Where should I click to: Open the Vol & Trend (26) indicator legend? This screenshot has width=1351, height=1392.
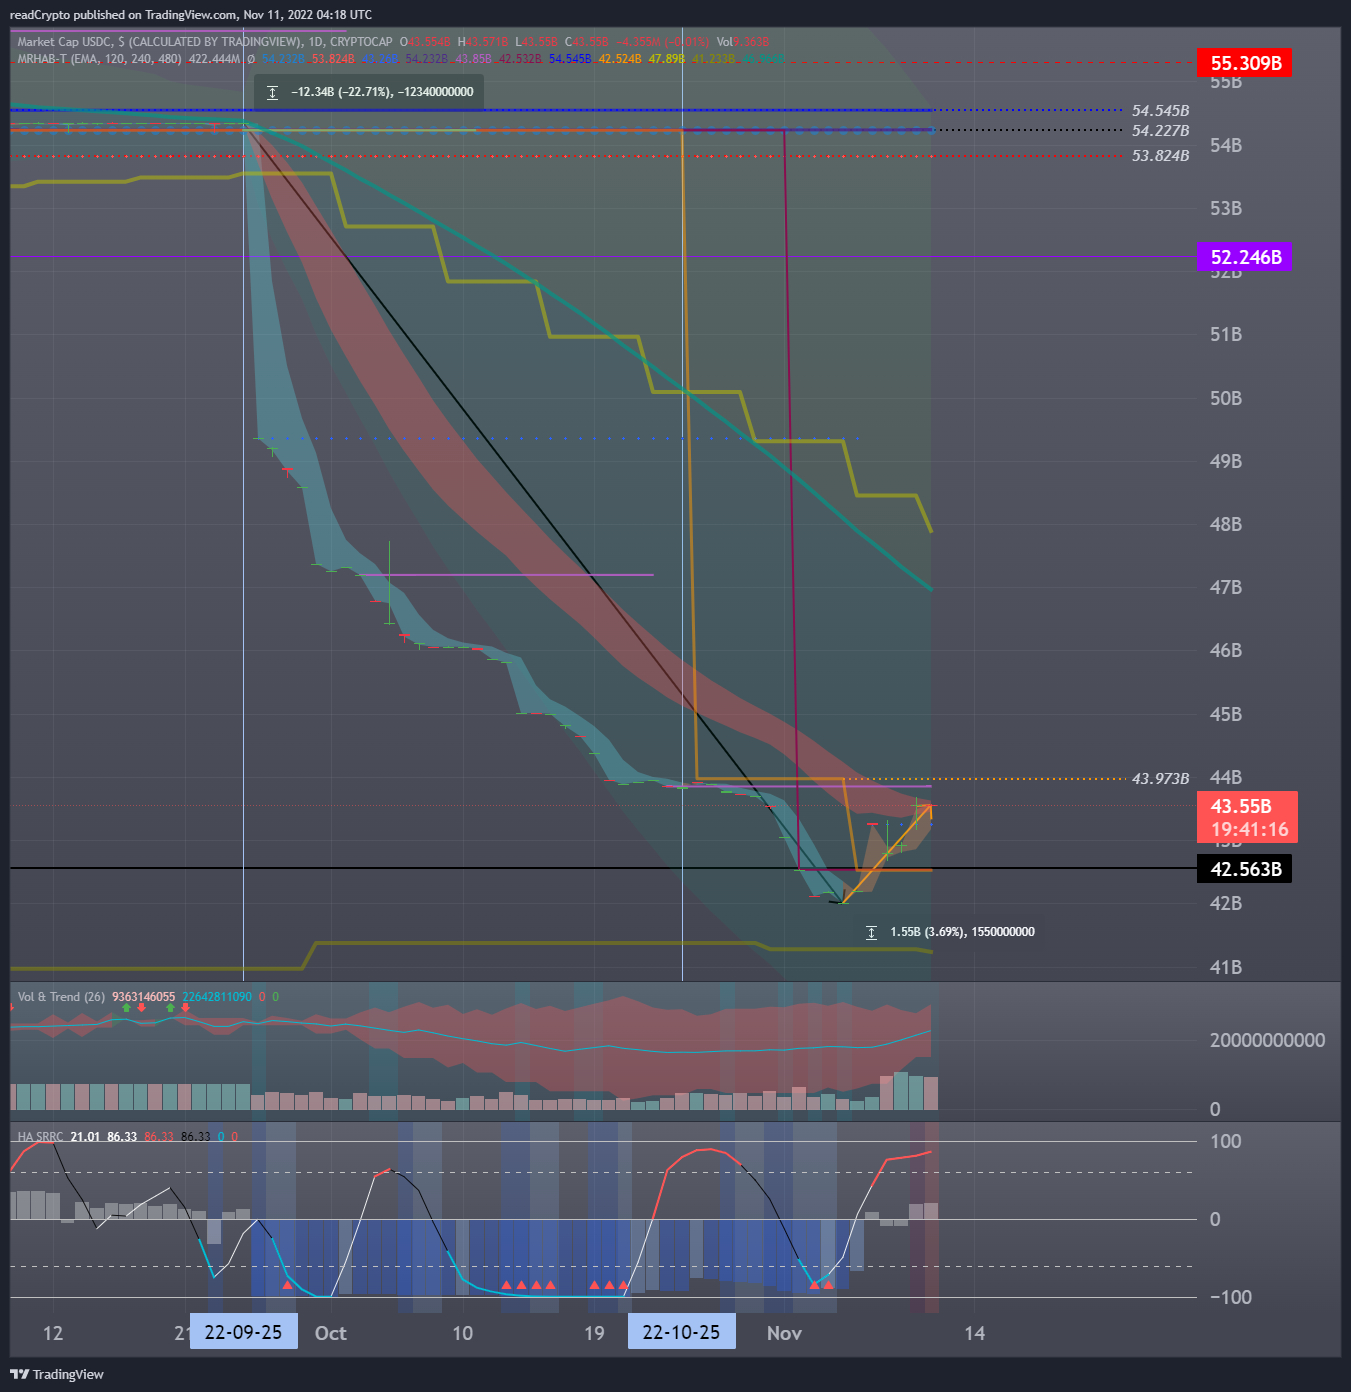(61, 997)
